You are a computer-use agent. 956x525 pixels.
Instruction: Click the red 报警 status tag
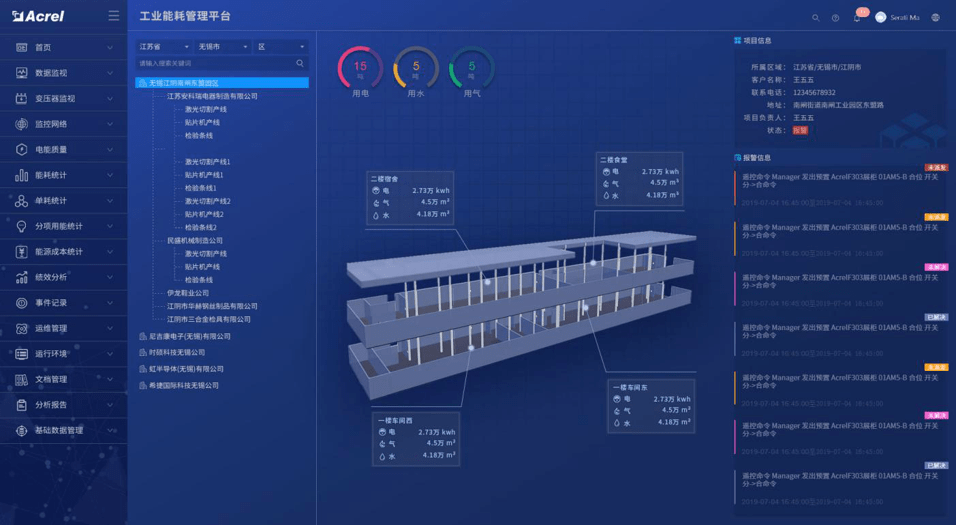800,130
